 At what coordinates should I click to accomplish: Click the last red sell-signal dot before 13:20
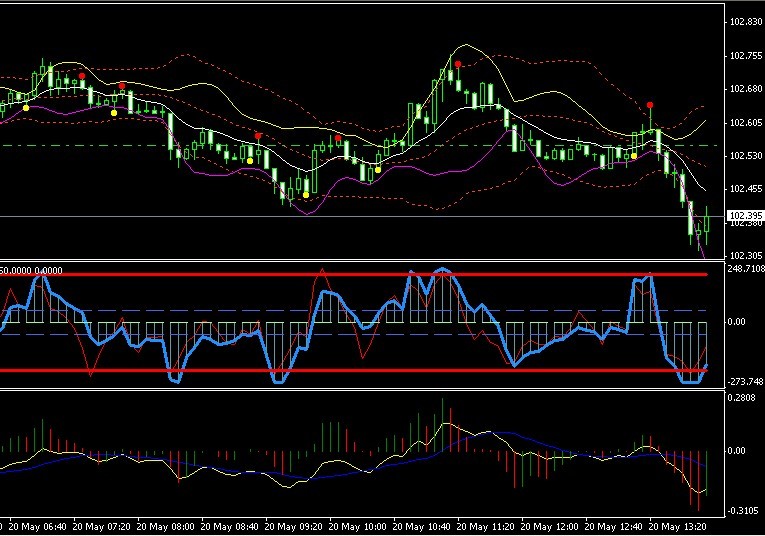pyautogui.click(x=650, y=105)
